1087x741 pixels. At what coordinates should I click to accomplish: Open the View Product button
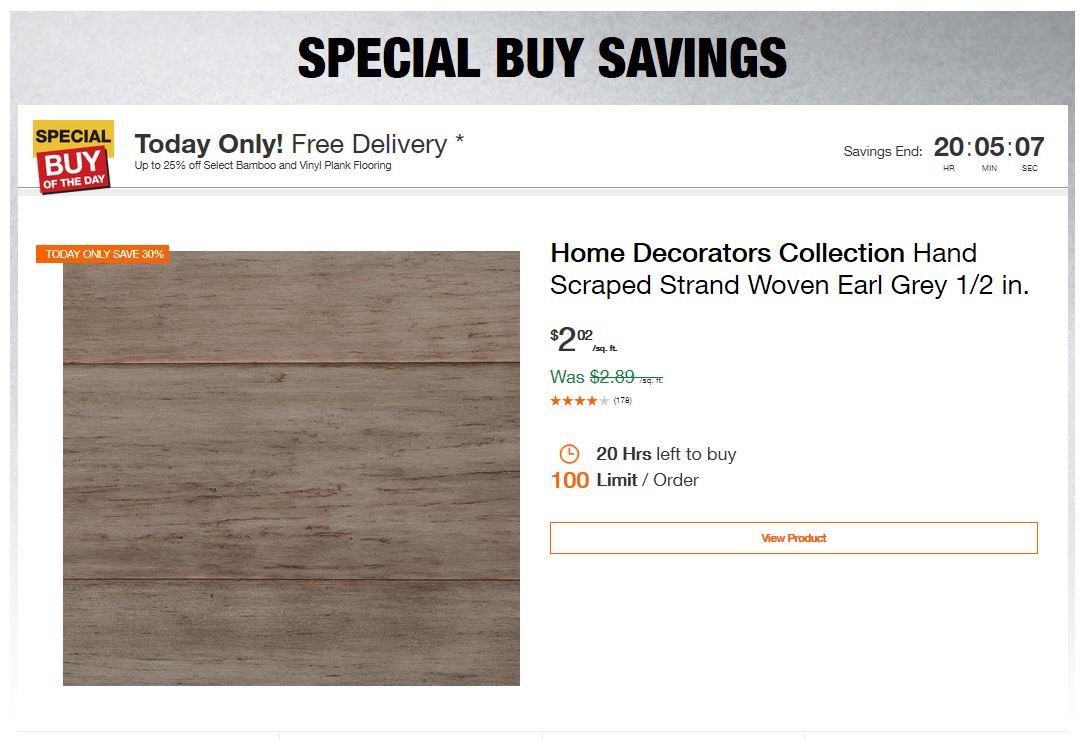click(x=793, y=538)
